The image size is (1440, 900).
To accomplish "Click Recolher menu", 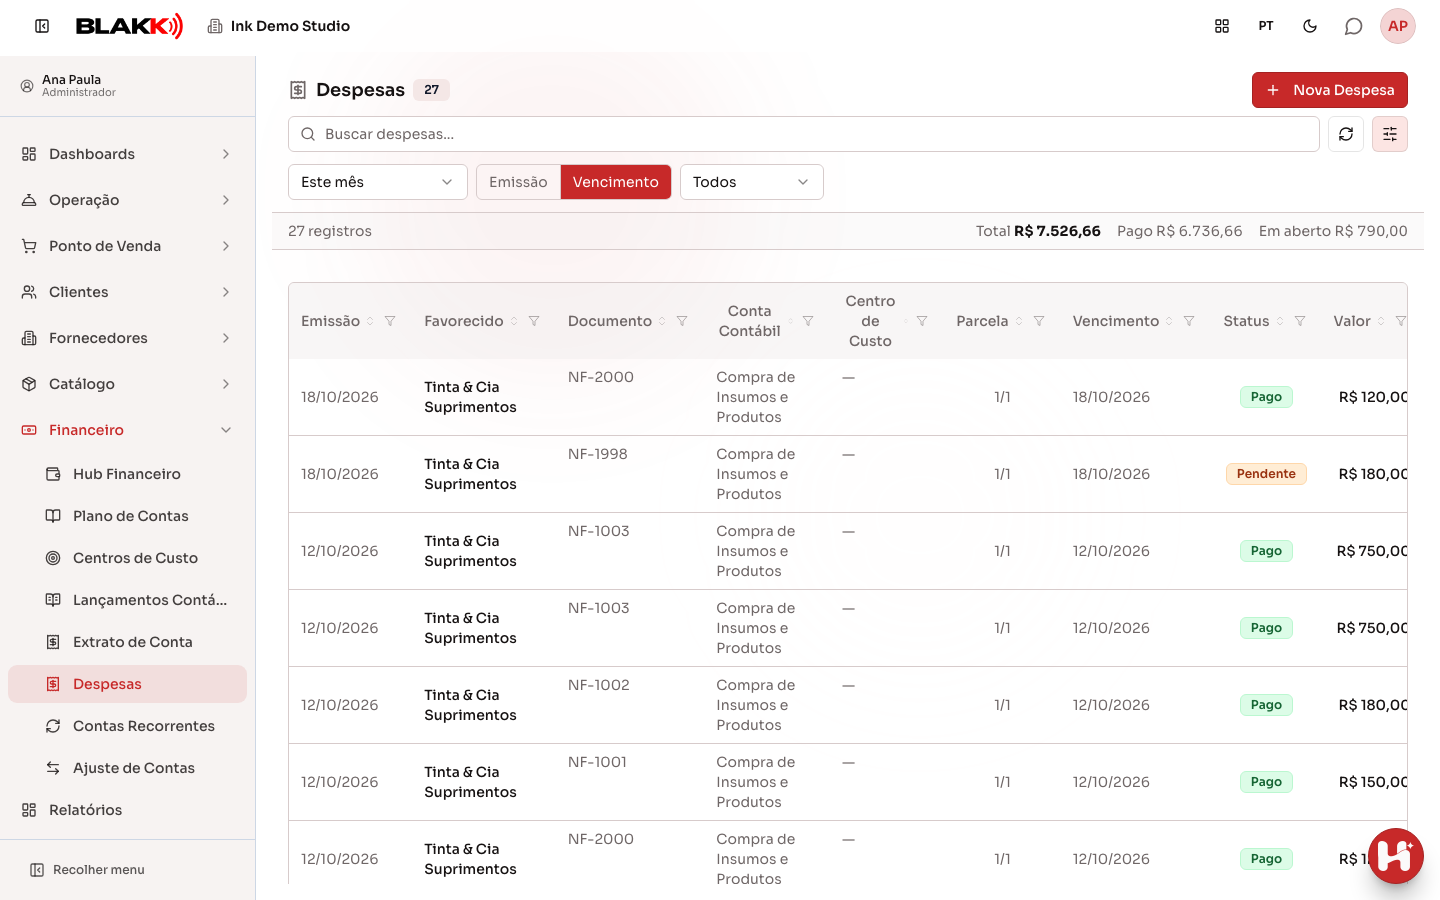I will (x=88, y=870).
